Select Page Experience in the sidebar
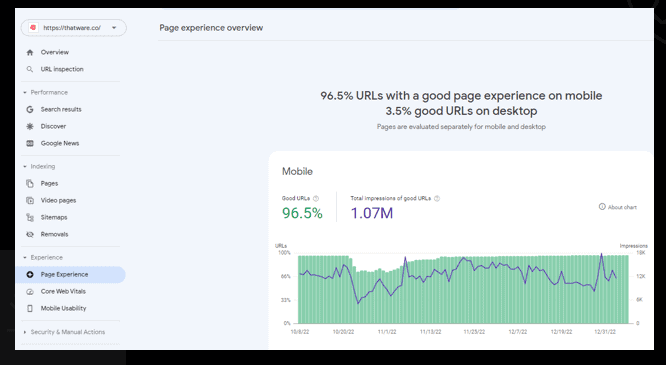The image size is (666, 365). tap(71, 274)
